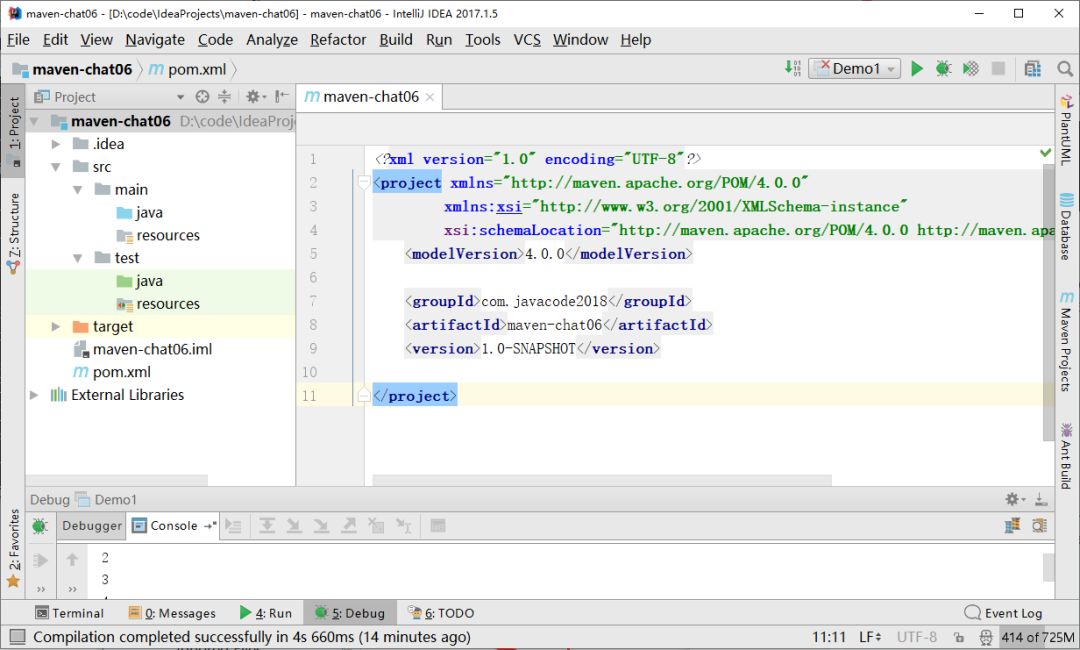Viewport: 1080px width, 650px height.
Task: Open the Project panel gear settings
Action: [x=254, y=97]
